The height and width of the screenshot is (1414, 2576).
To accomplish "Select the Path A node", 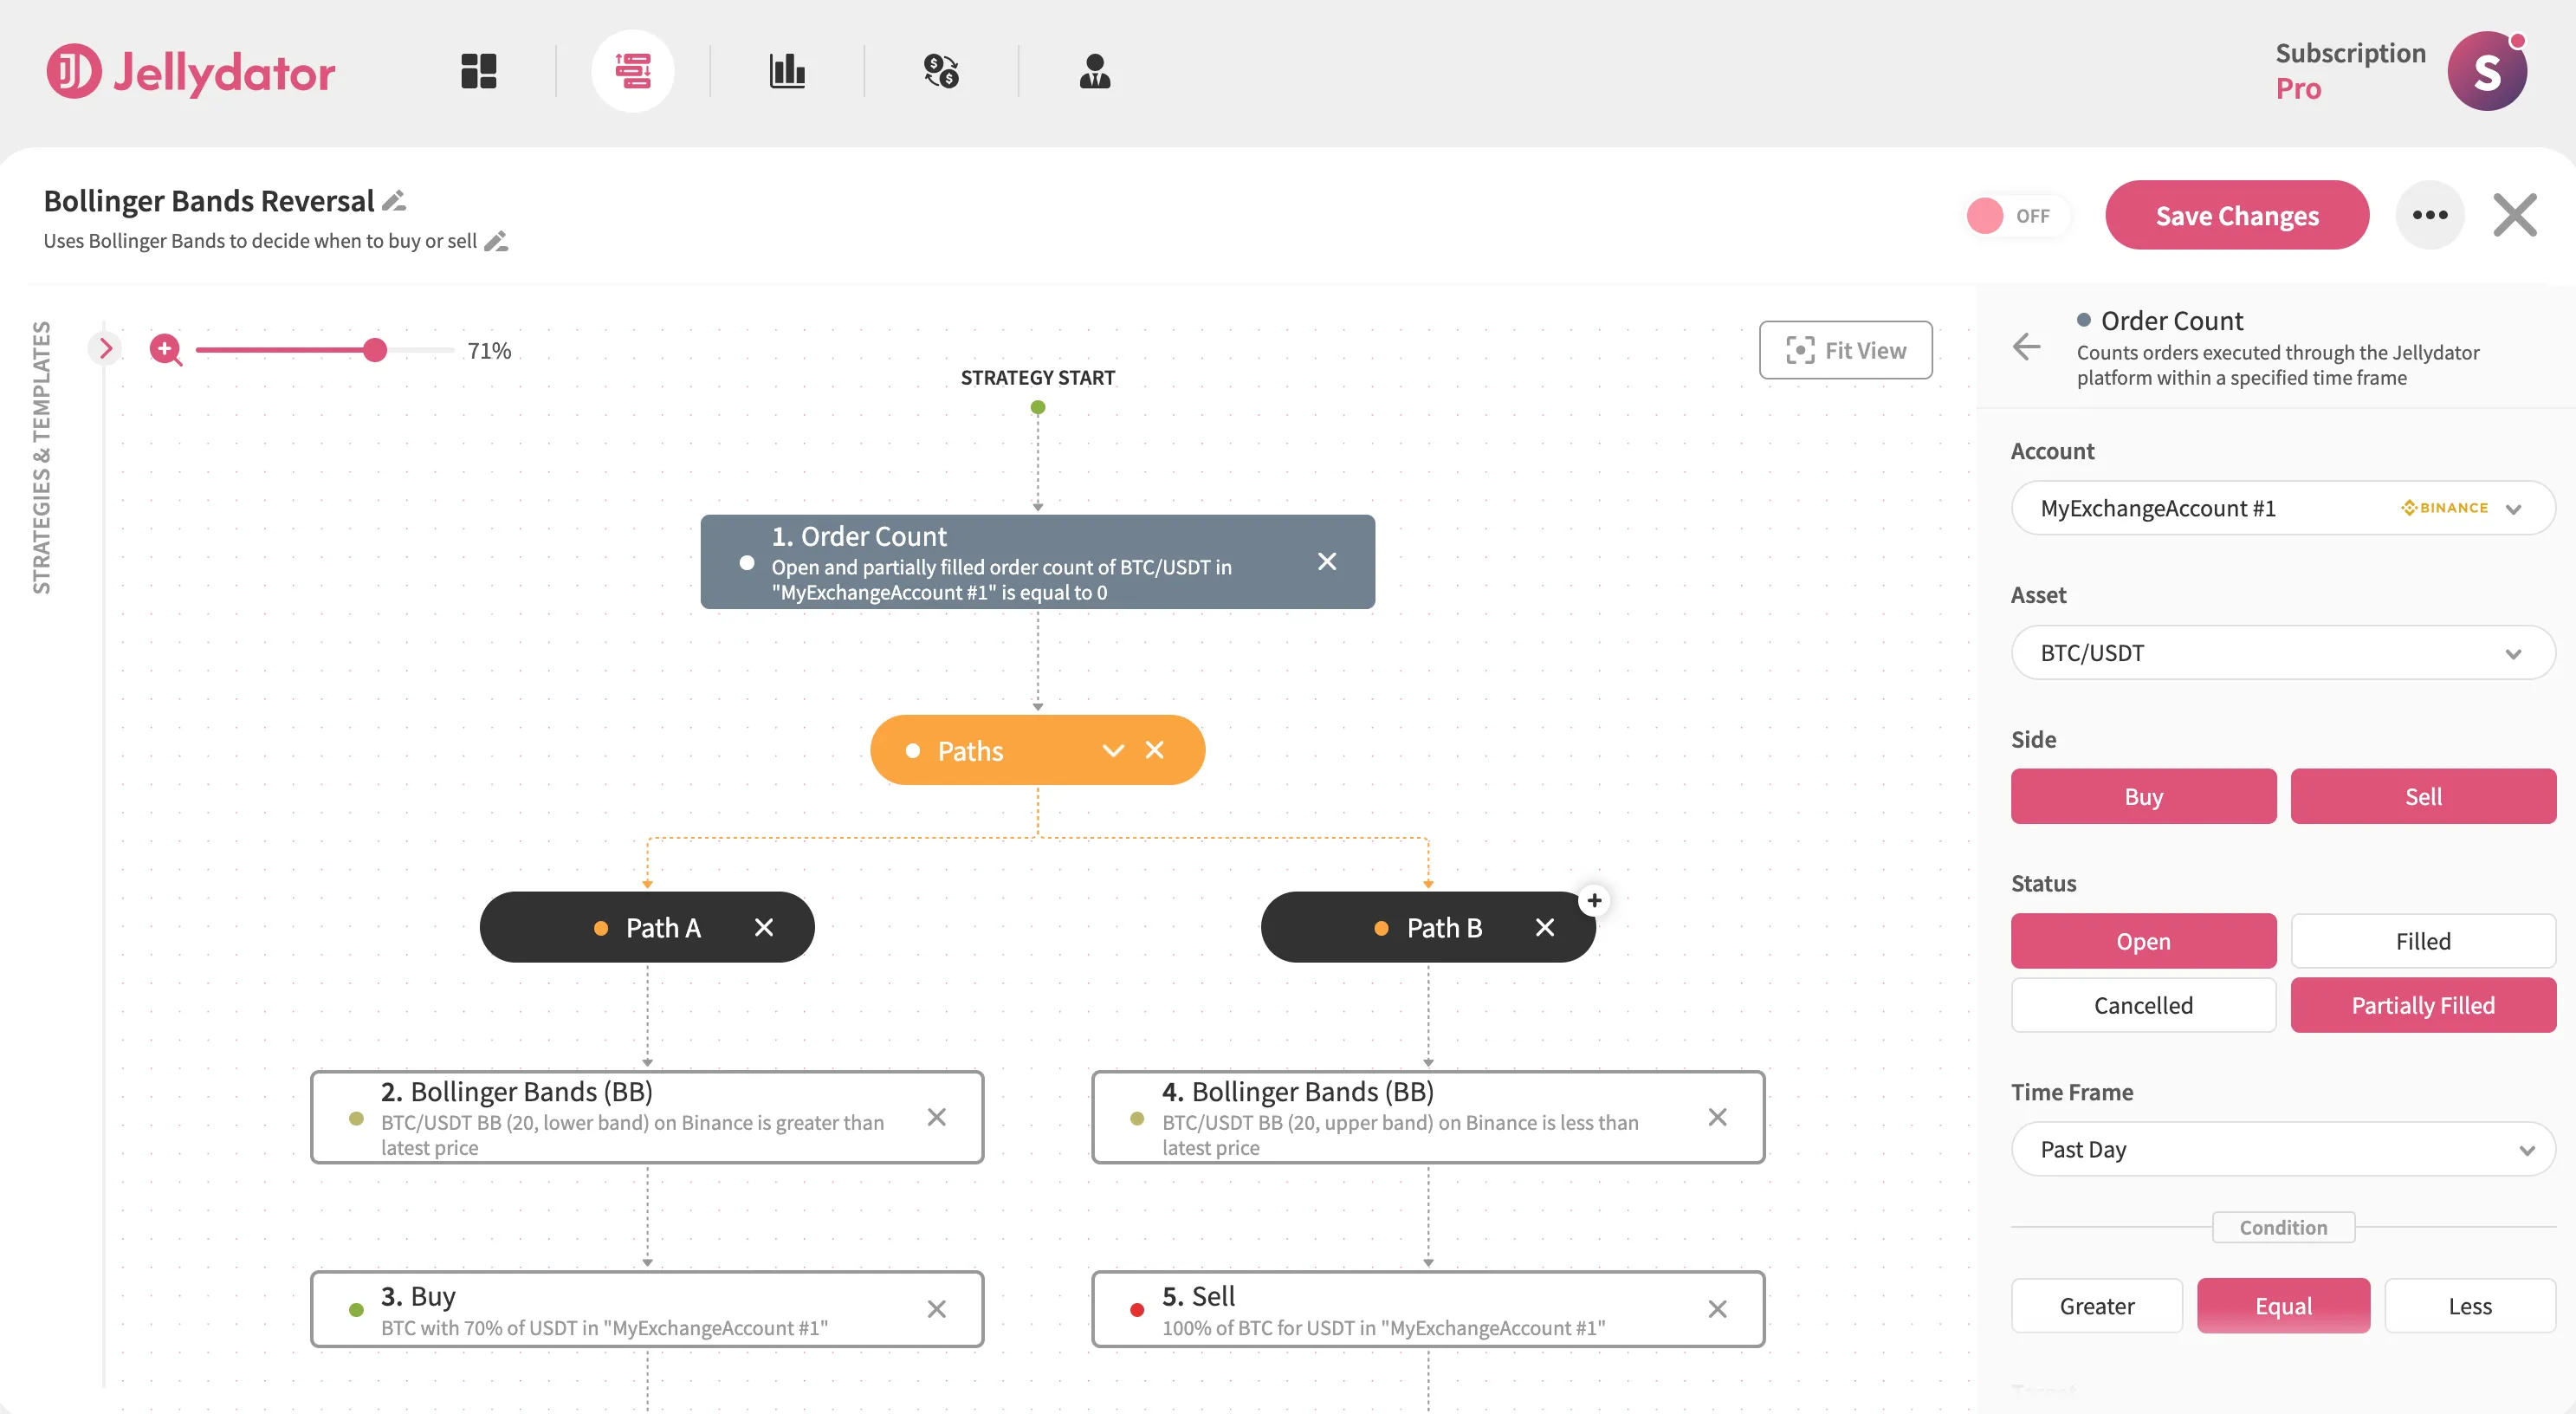I will coord(647,927).
